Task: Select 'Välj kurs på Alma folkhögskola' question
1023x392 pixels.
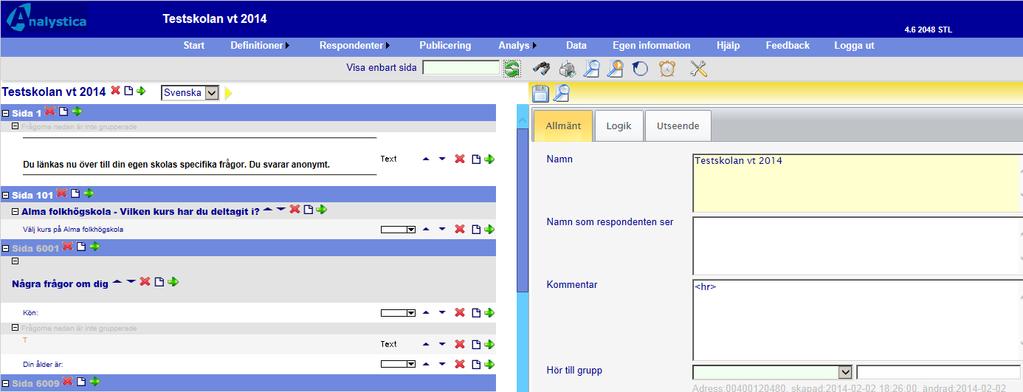Action: click(x=73, y=230)
